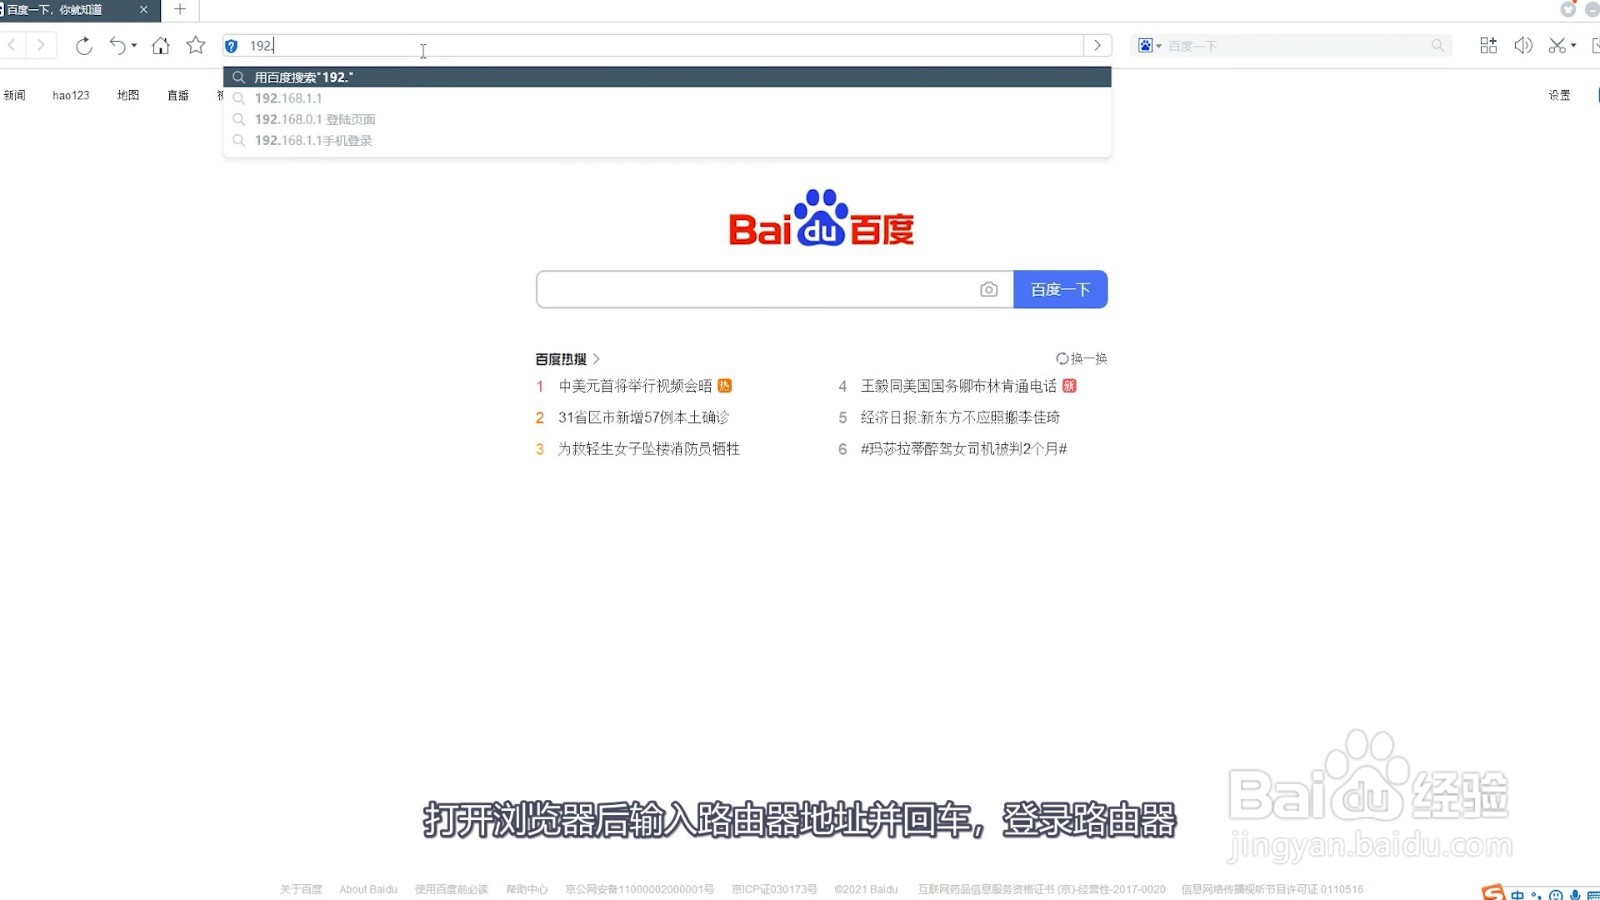Image resolution: width=1600 pixels, height=900 pixels.
Task: Open the 新闻 link in Baidu nav
Action: 14,95
